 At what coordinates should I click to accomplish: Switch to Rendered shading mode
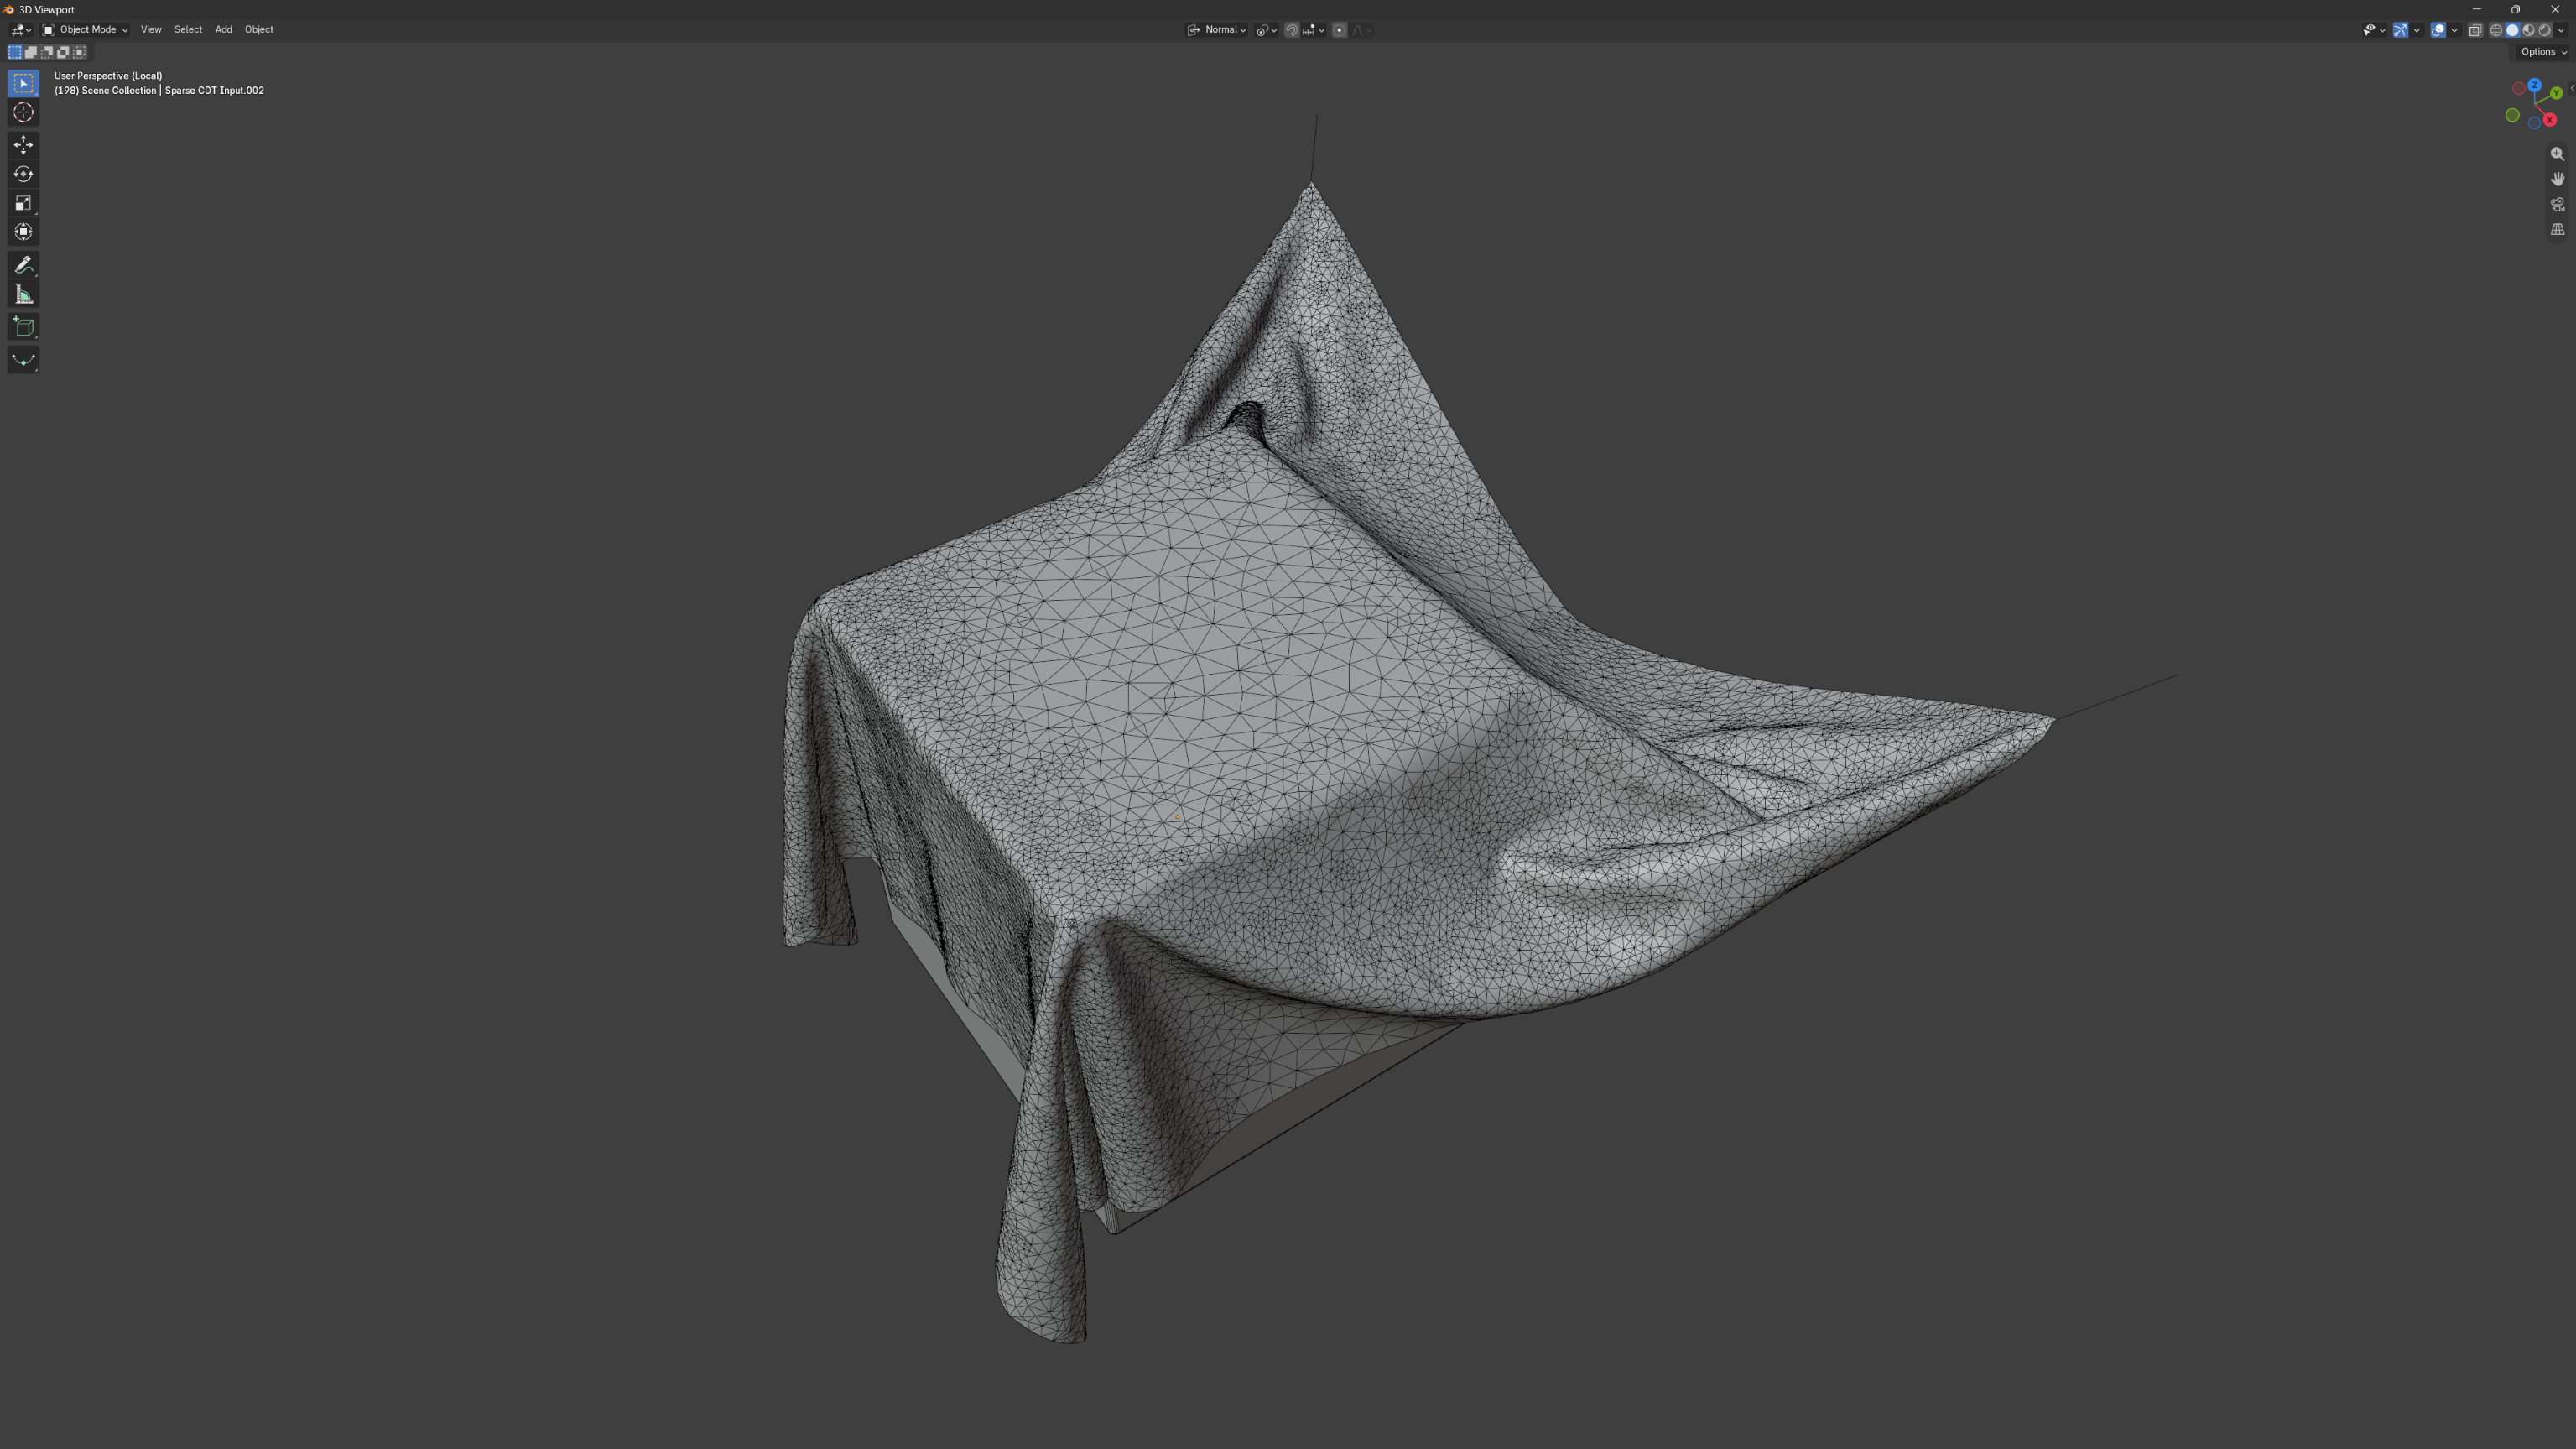point(2545,30)
